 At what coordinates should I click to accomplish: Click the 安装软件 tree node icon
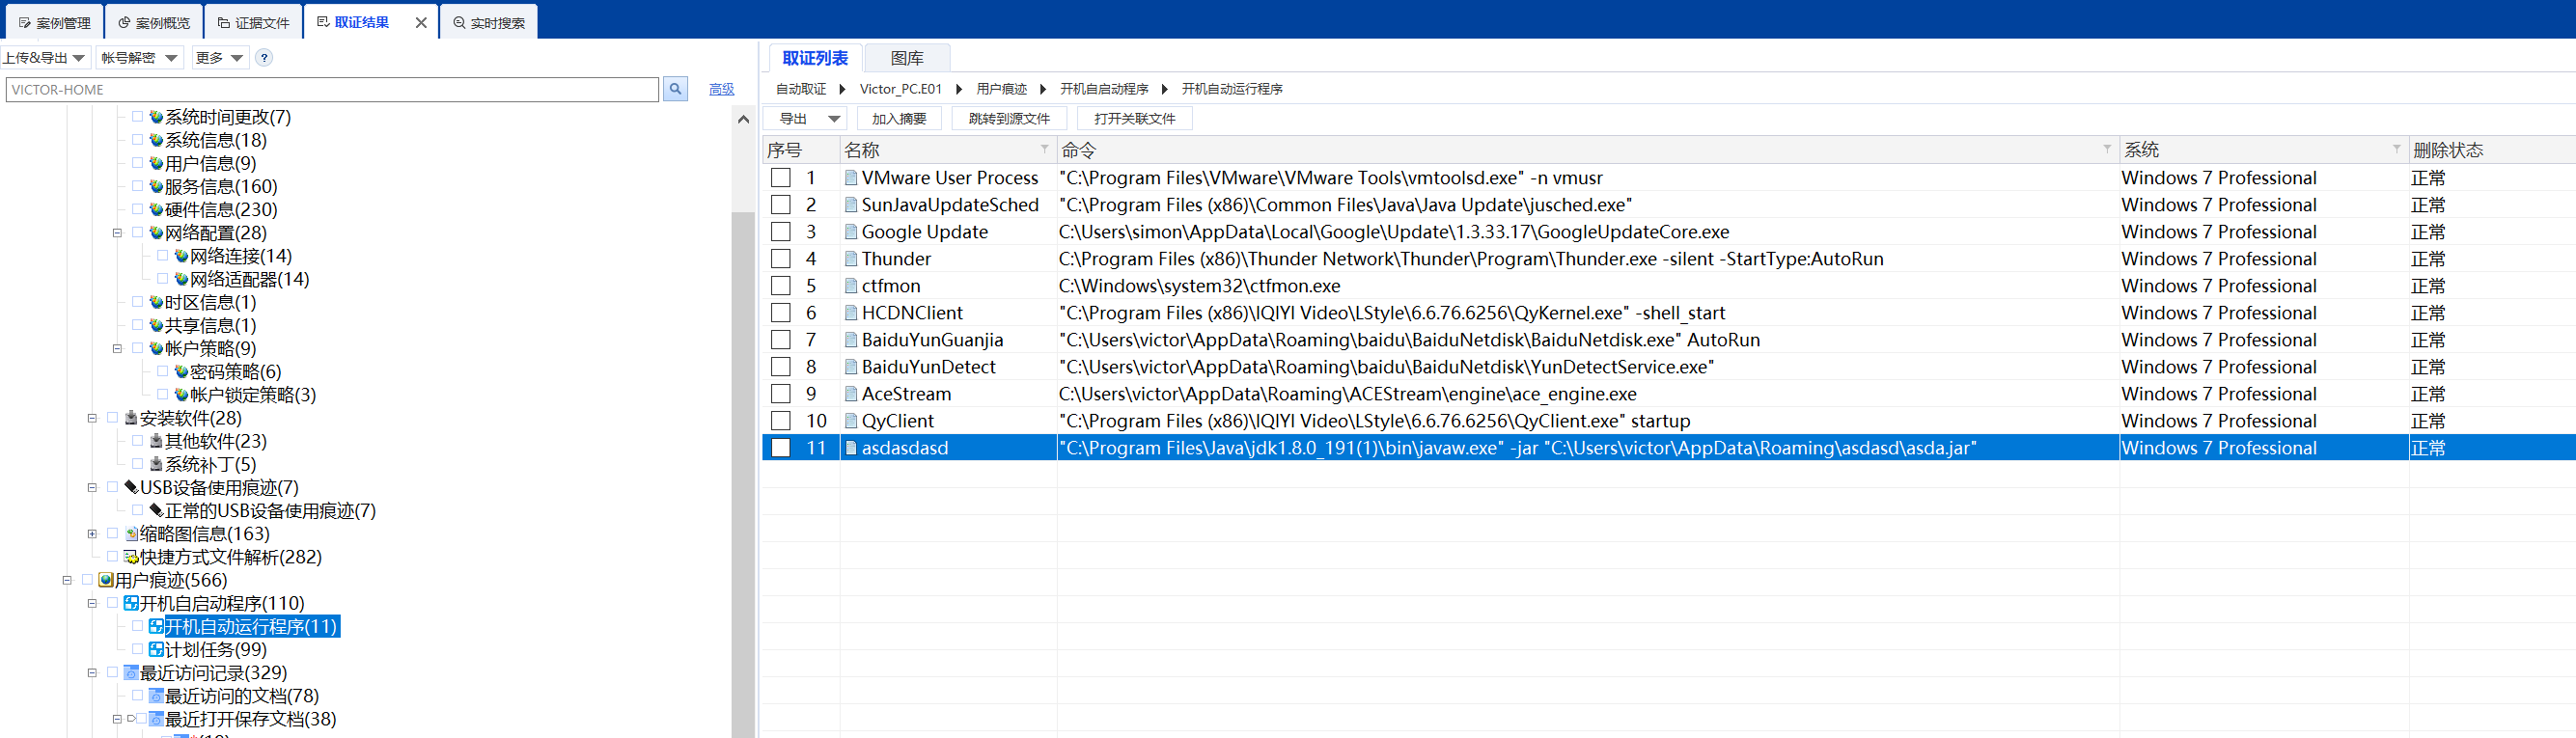(131, 418)
